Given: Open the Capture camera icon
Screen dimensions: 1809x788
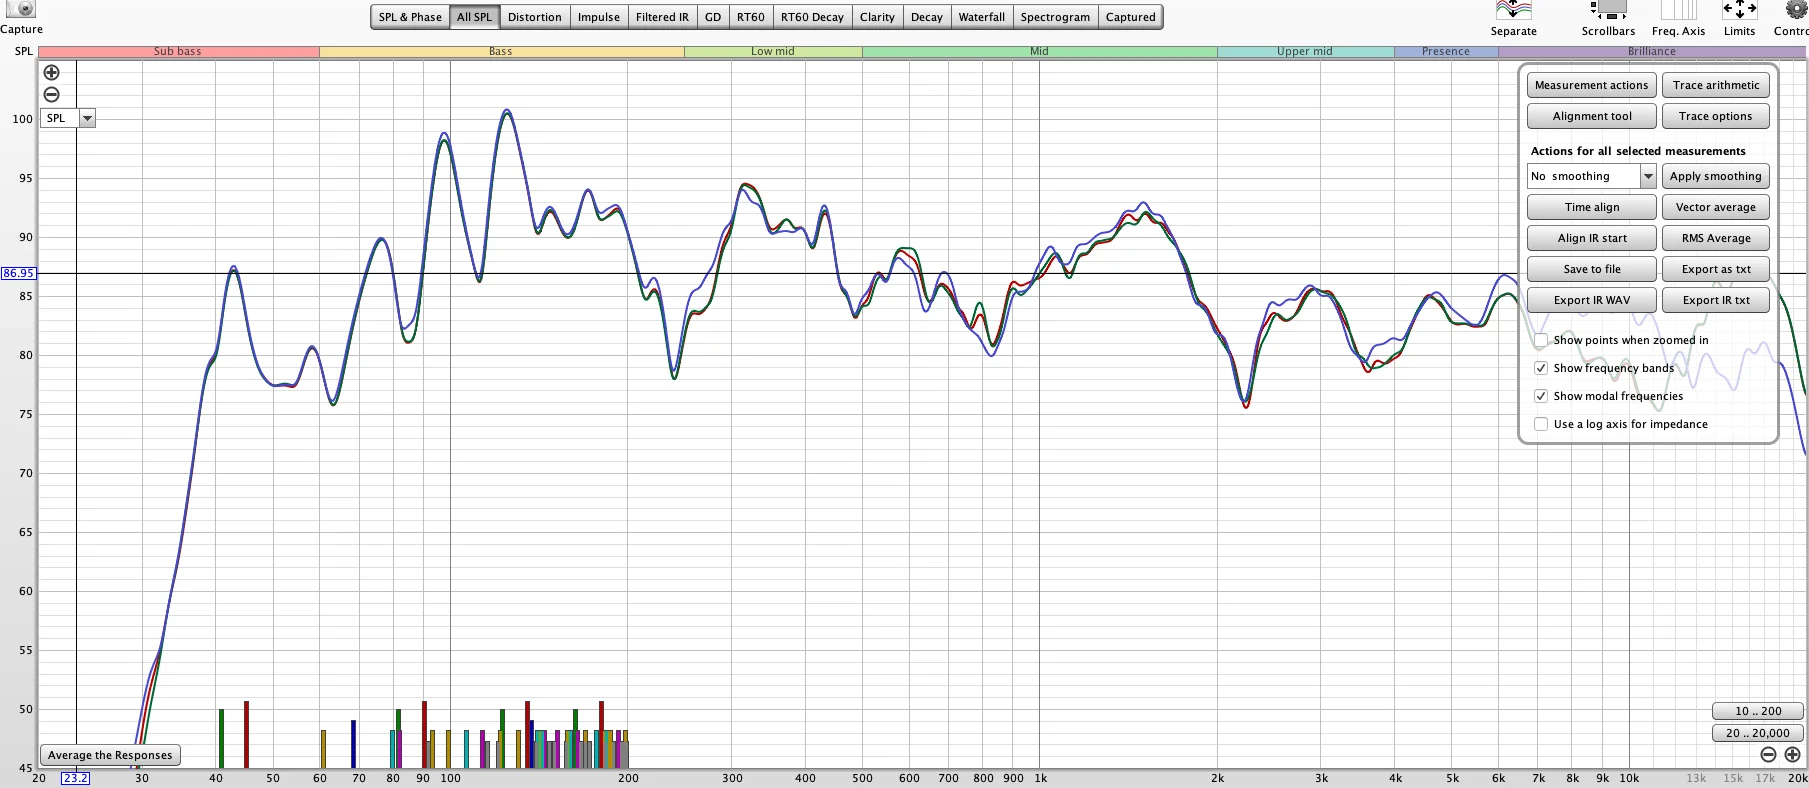Looking at the screenshot, I should click(x=20, y=9).
